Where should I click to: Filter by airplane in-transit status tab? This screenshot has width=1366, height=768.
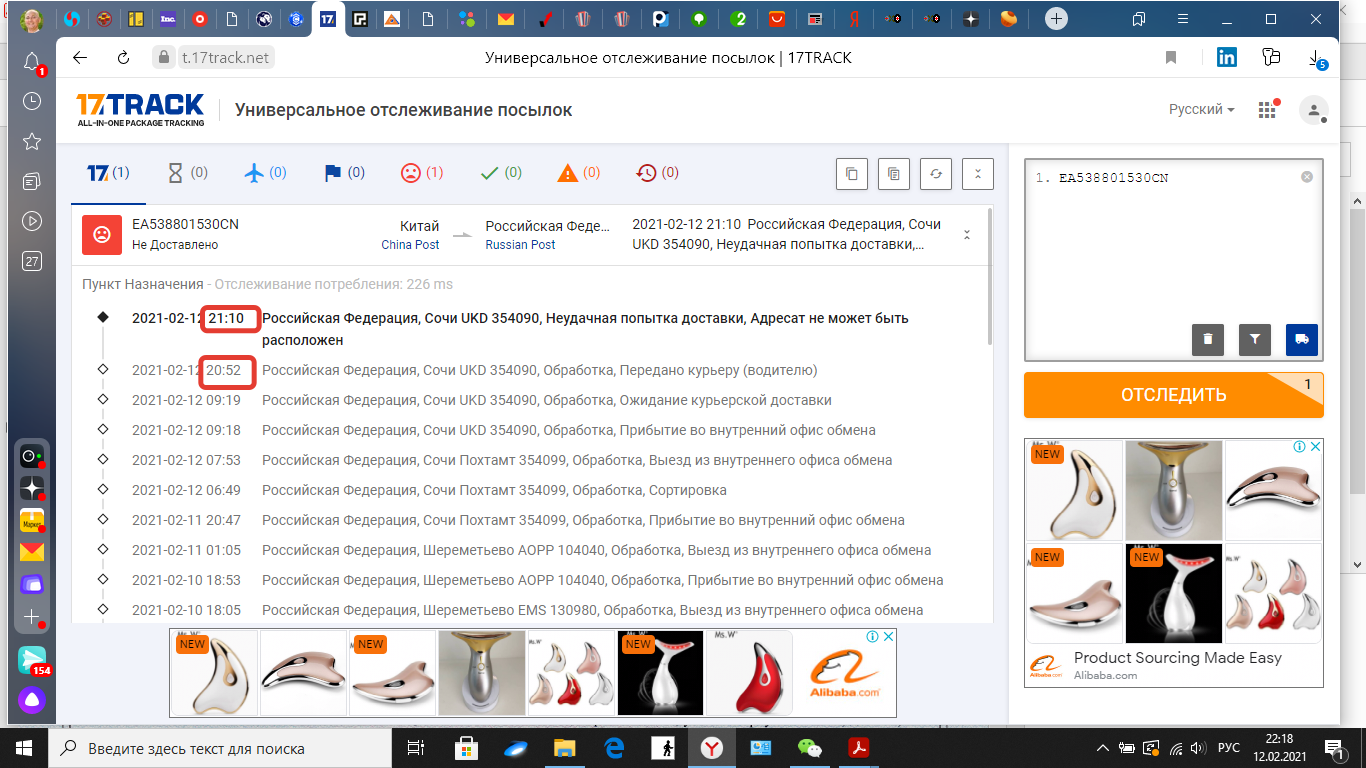click(265, 173)
